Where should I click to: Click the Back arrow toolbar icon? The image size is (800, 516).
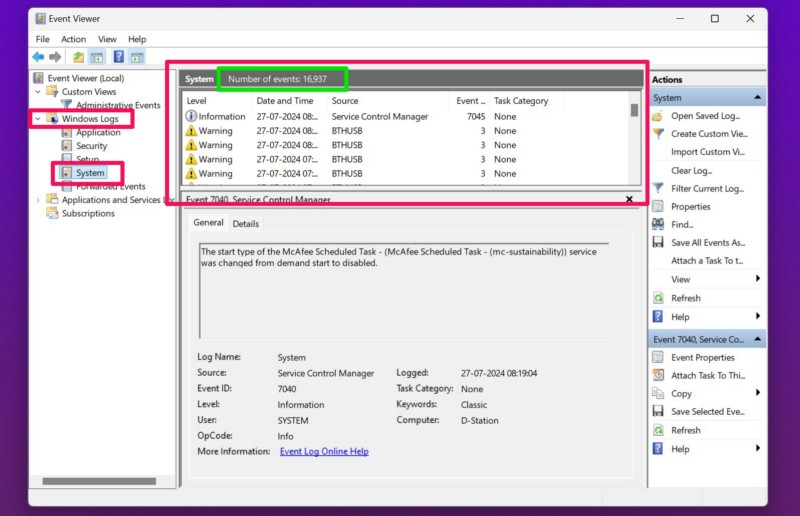[38, 57]
